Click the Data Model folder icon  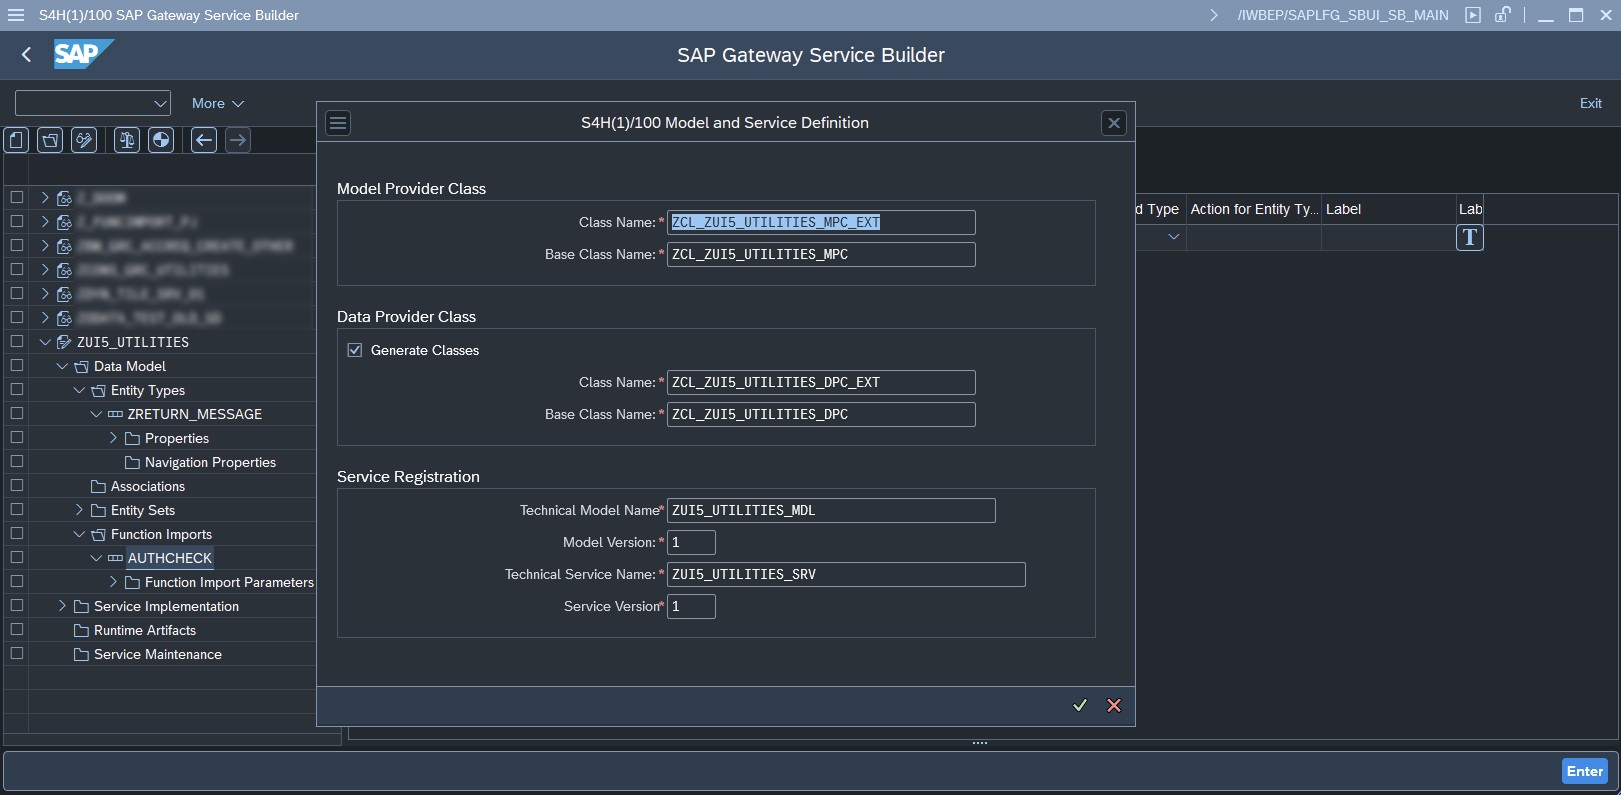81,367
